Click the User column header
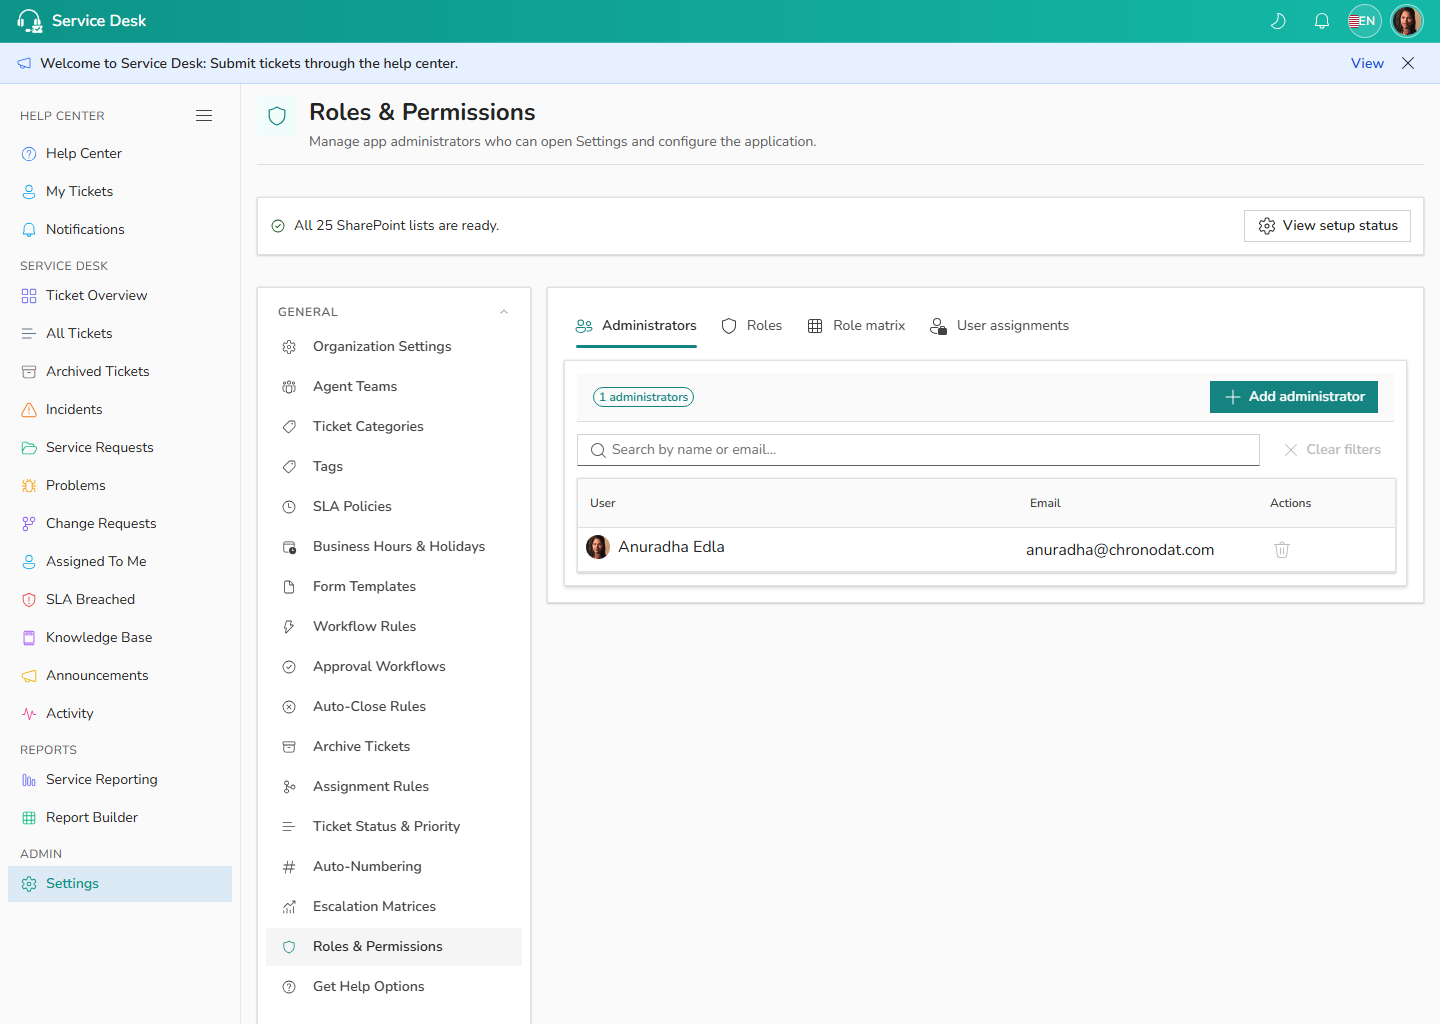 (x=603, y=503)
